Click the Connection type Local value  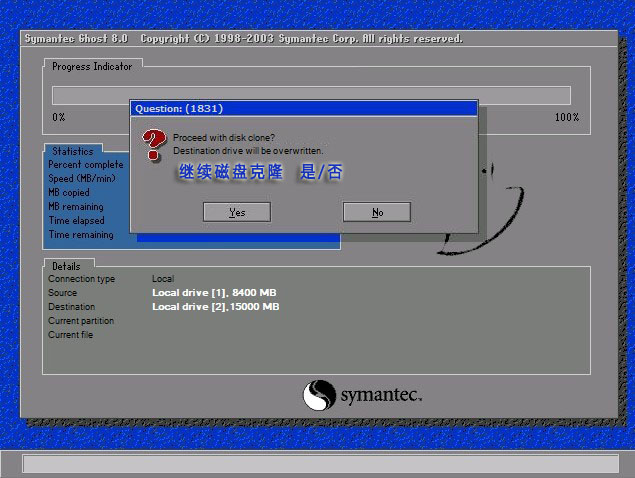[163, 278]
